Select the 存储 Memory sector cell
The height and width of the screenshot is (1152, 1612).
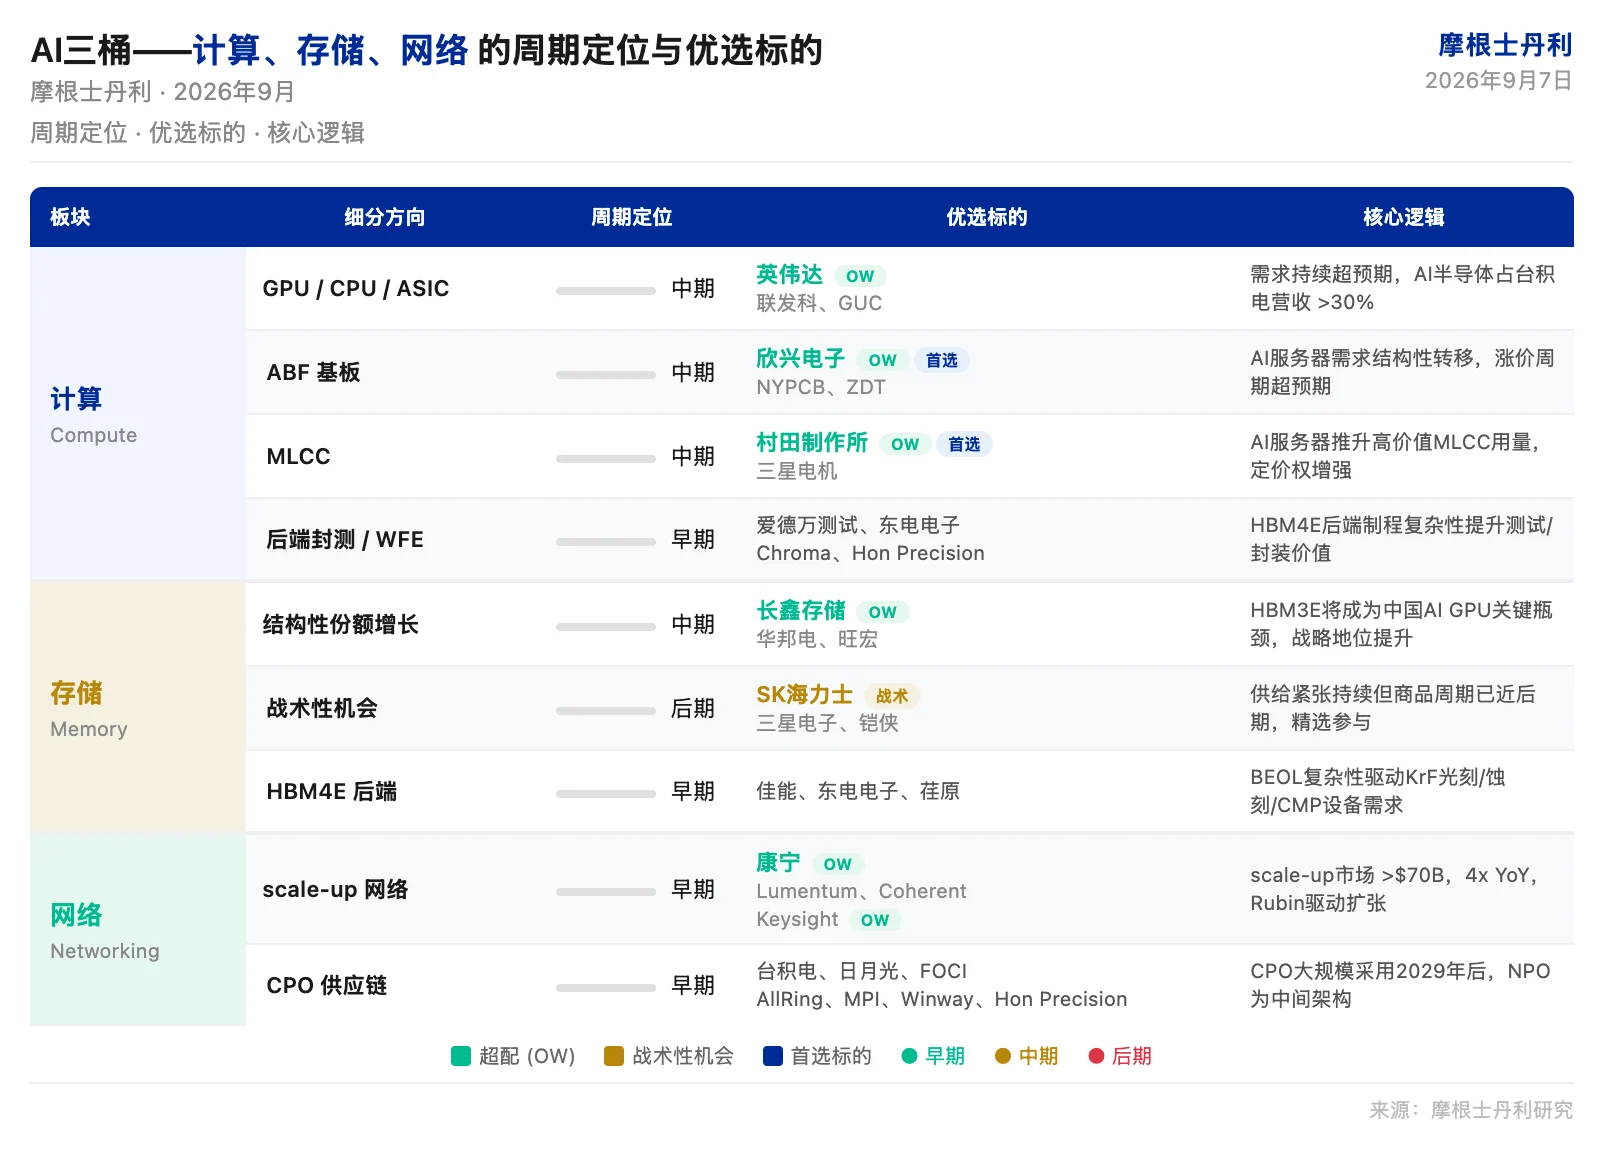pos(138,707)
